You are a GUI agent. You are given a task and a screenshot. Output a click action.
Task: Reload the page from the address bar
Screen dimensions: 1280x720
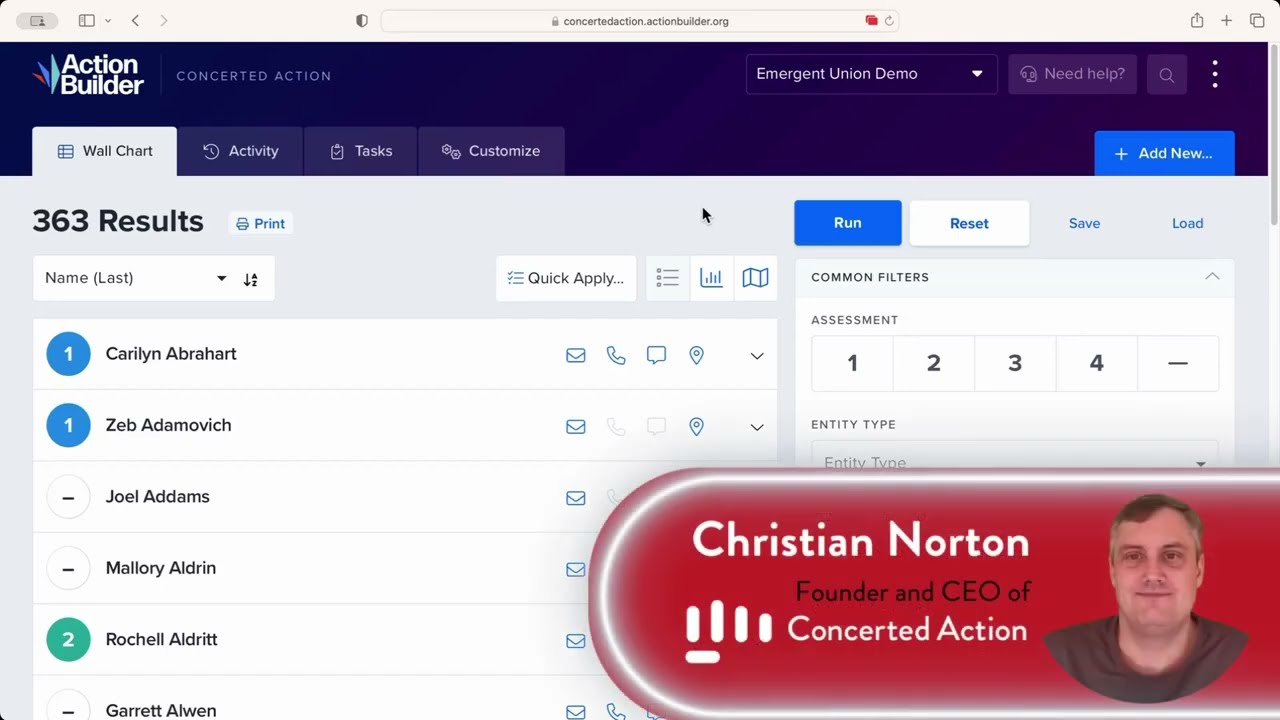[889, 21]
